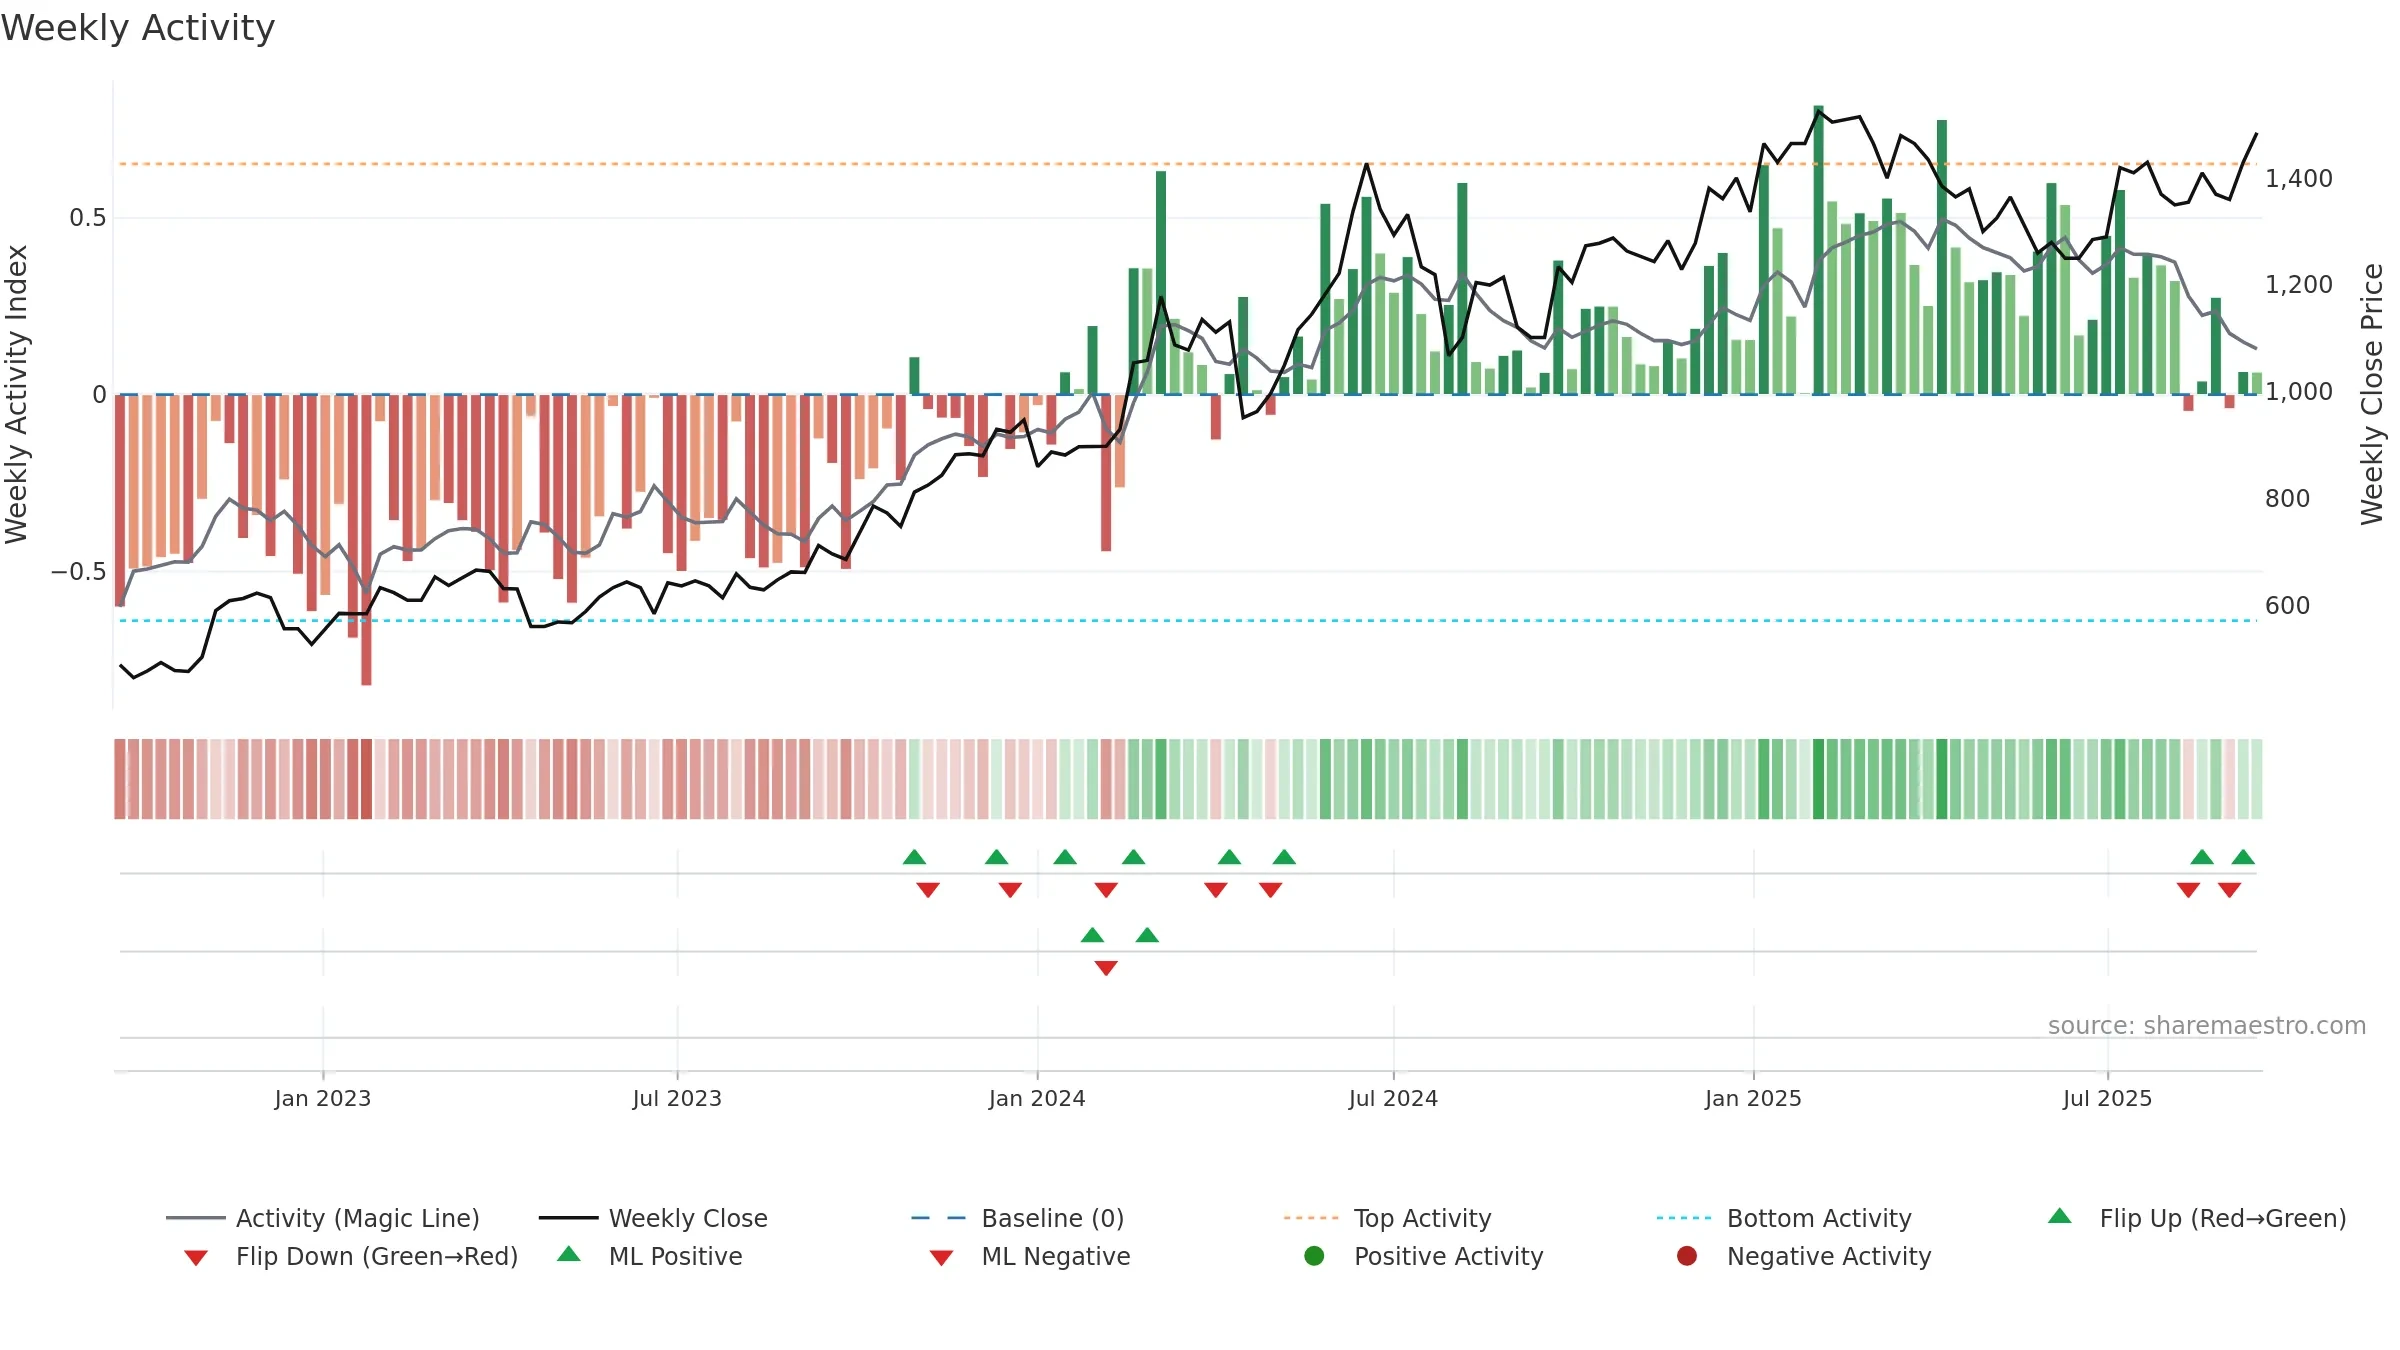Toggle the ML Negative legend entry
Screen dimensions: 2400x1350
pyautogui.click(x=1030, y=1256)
